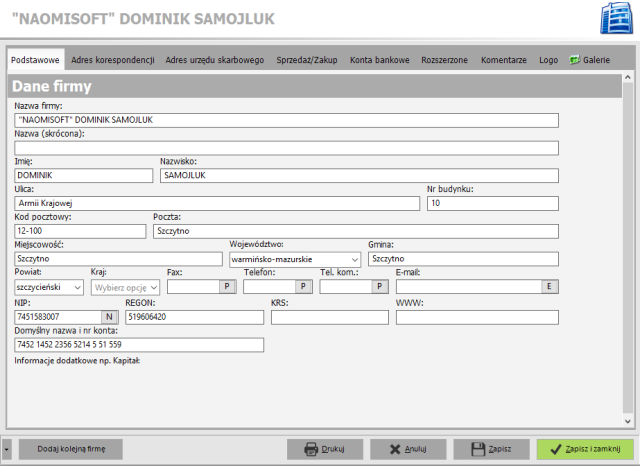Click the green Zapisz i zamknij button

(585, 449)
